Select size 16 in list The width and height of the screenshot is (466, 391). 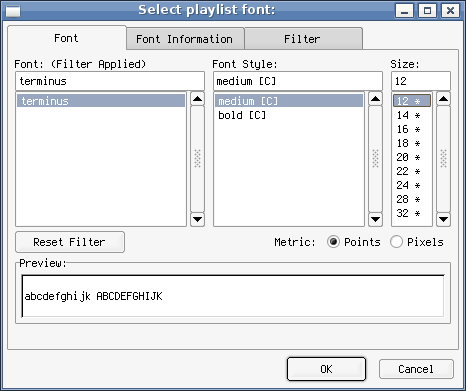(412, 129)
